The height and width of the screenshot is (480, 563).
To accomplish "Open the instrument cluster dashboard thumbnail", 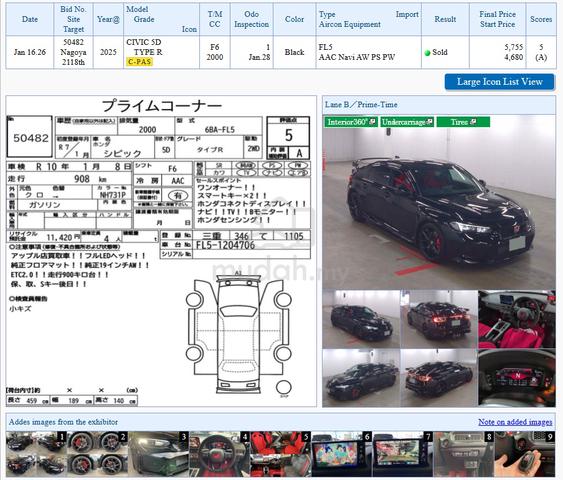I will click(517, 378).
